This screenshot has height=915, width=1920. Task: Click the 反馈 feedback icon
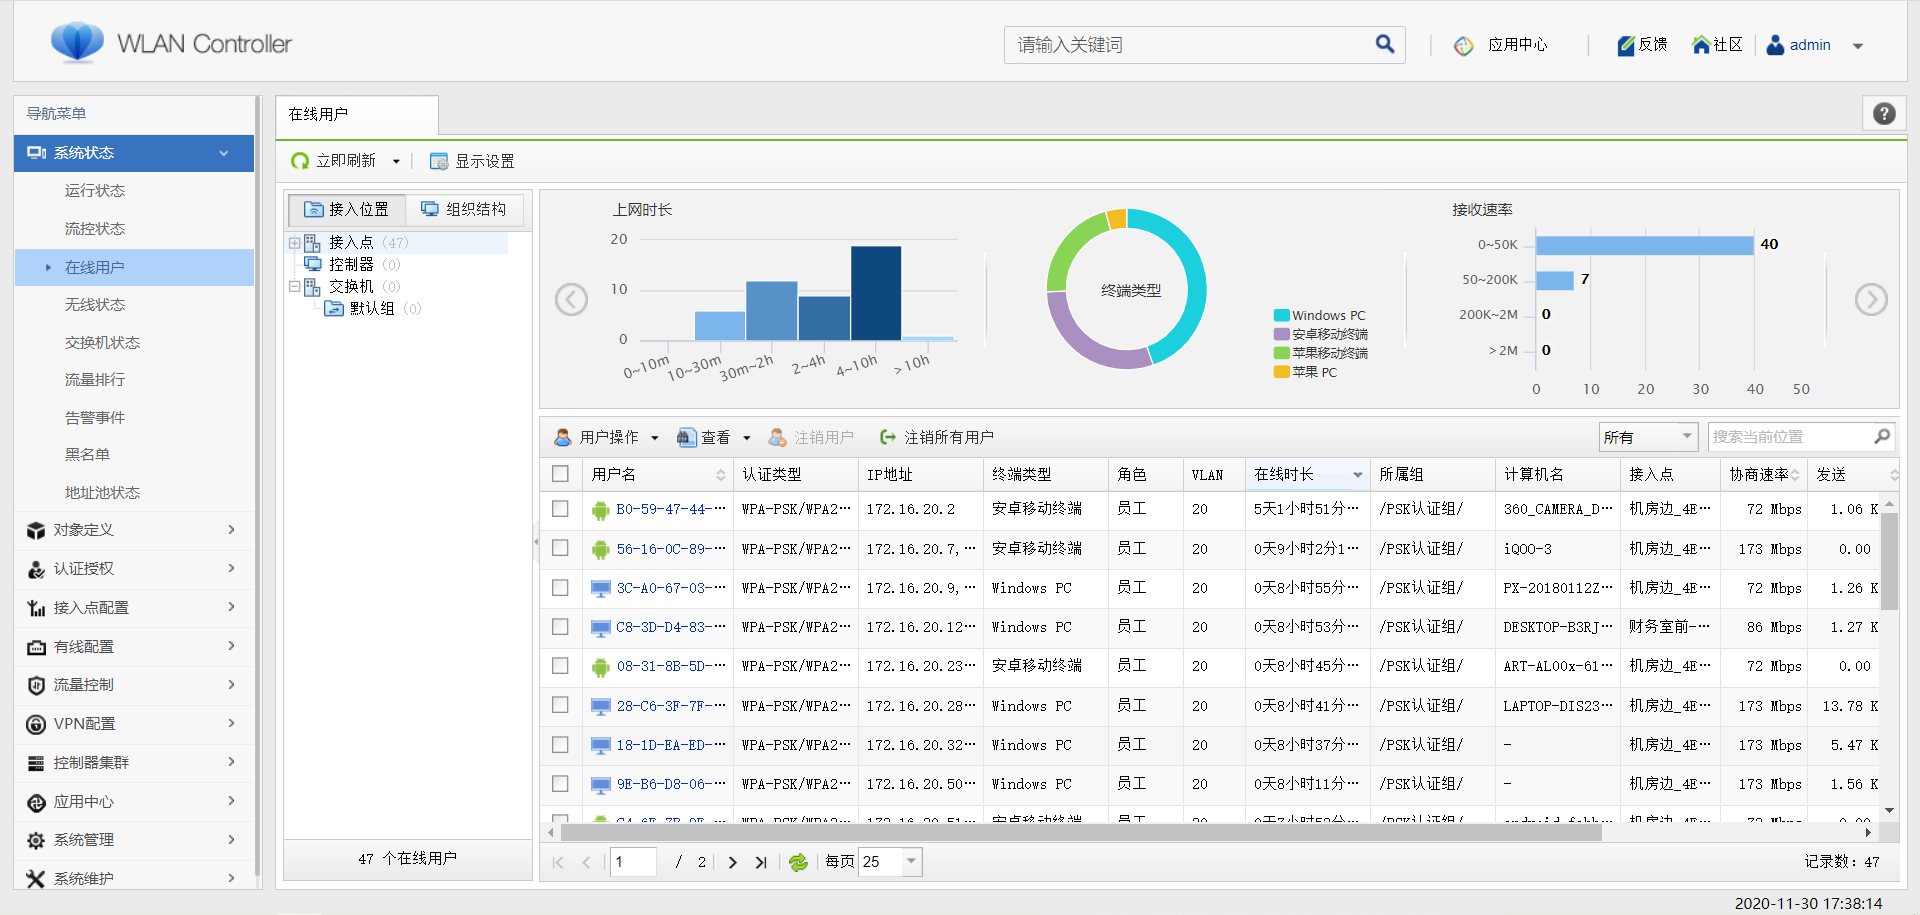point(1626,45)
